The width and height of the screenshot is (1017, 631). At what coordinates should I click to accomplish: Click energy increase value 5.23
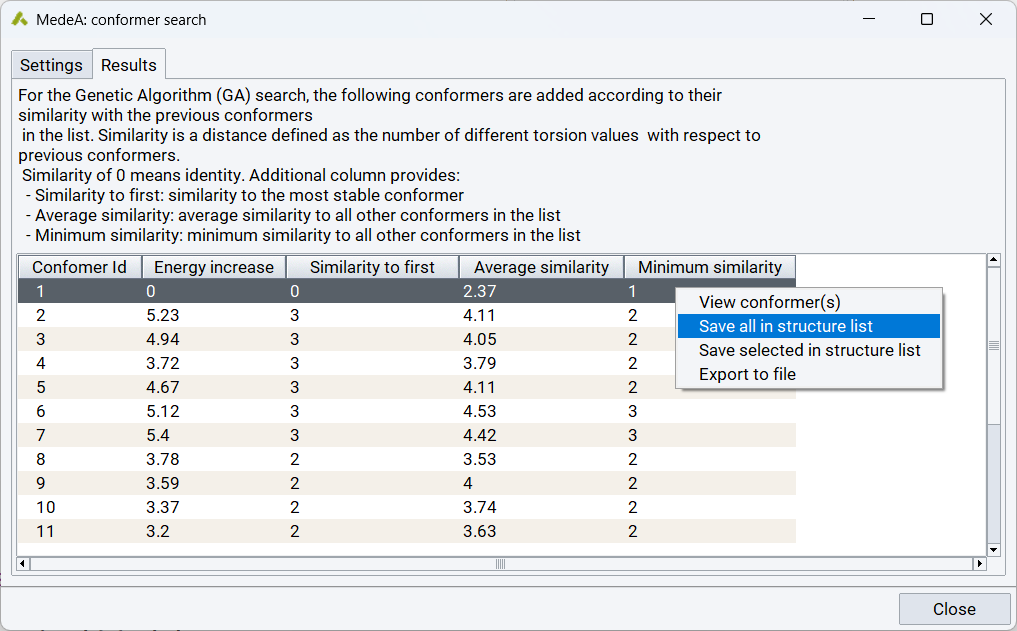tap(163, 315)
